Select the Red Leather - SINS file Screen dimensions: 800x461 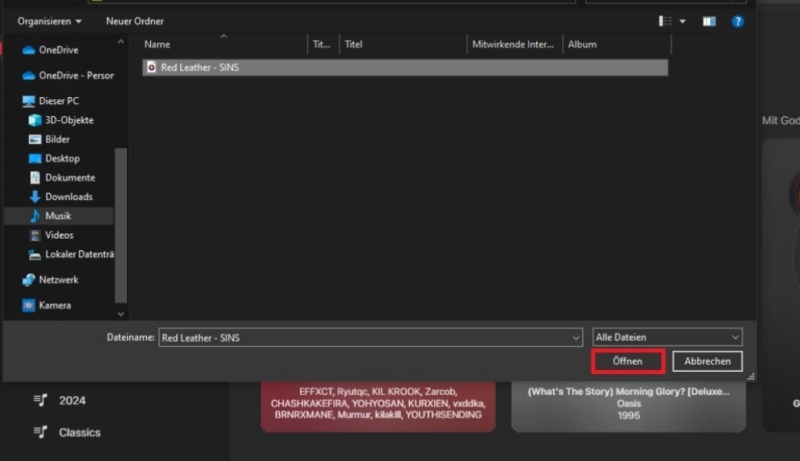[200, 68]
